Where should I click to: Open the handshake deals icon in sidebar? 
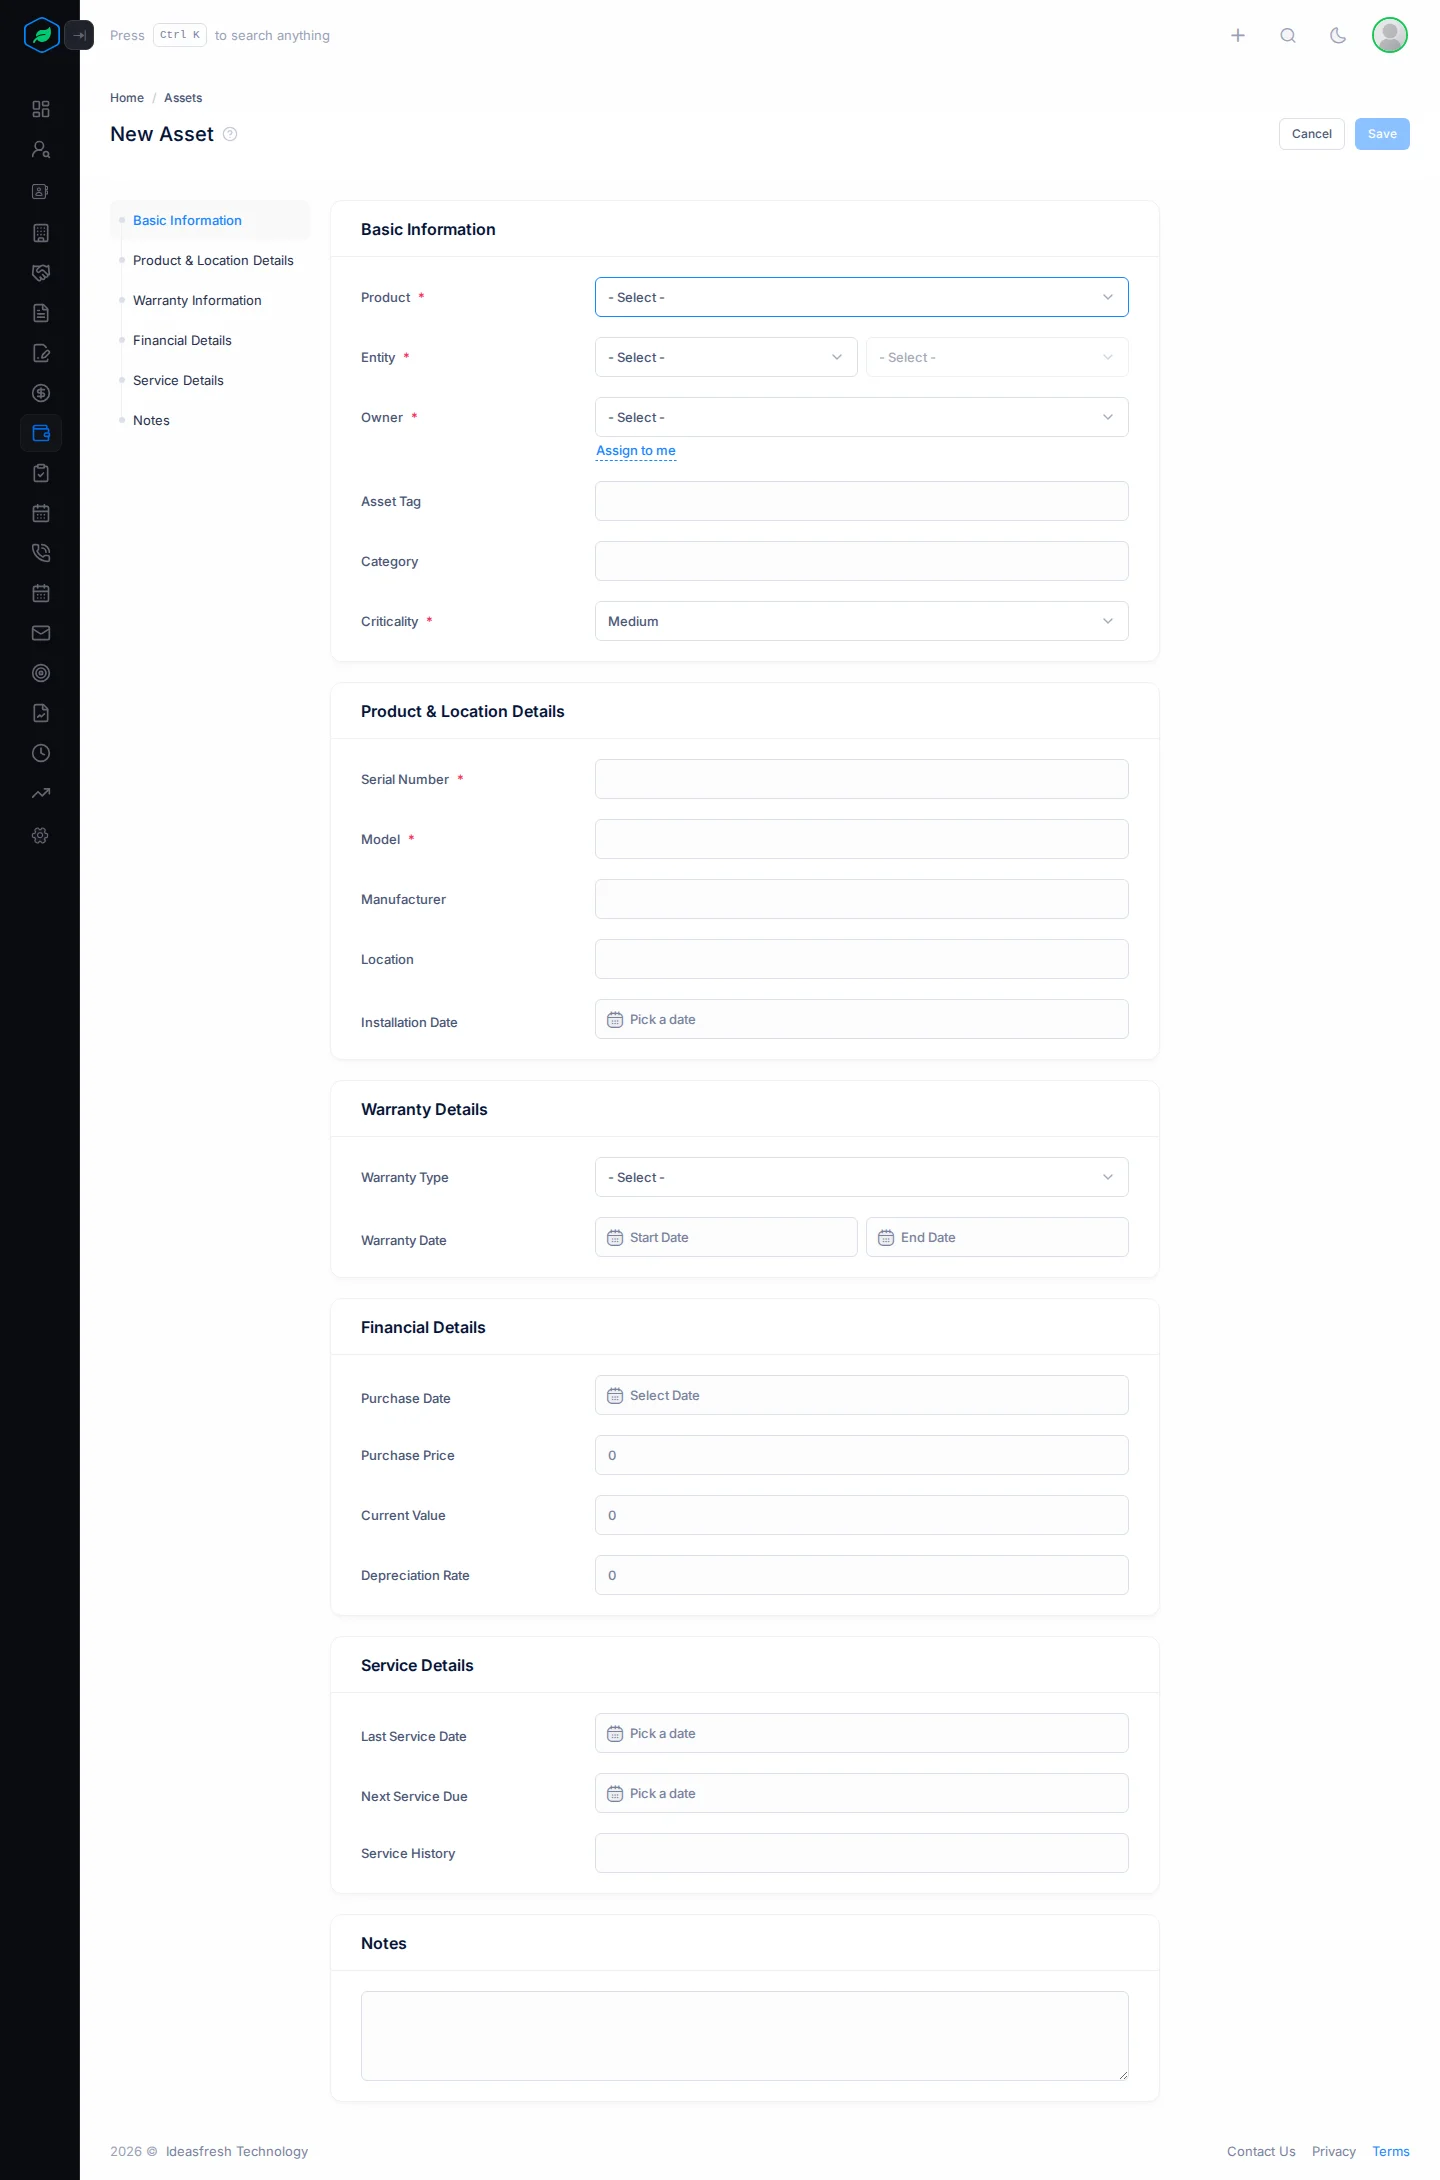pos(41,273)
